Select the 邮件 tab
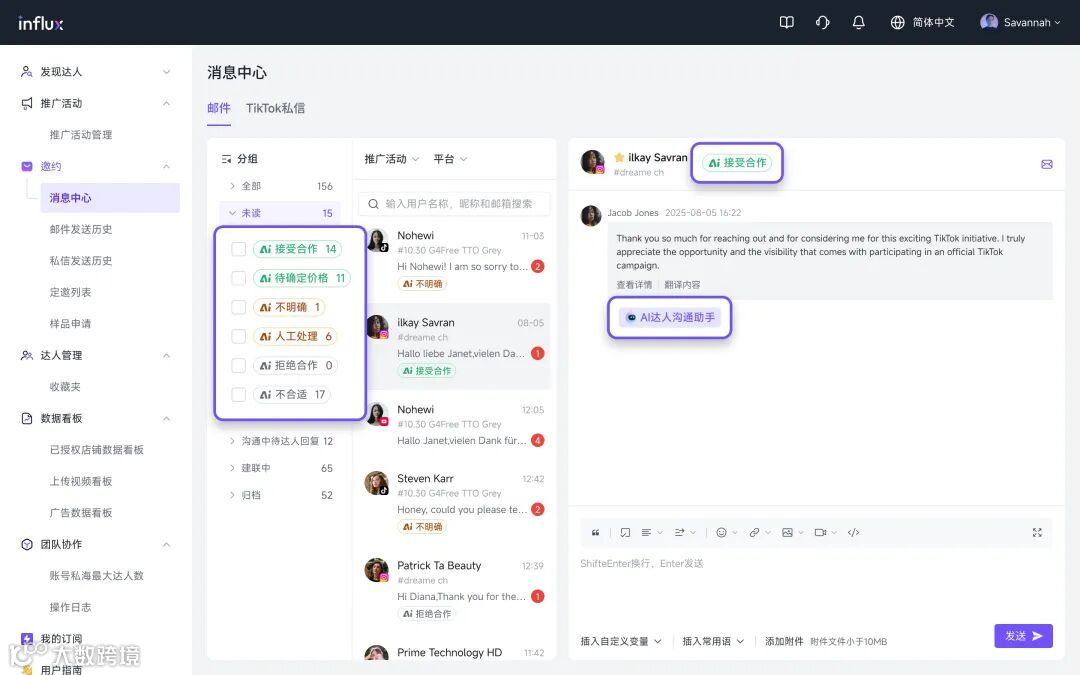 point(218,108)
